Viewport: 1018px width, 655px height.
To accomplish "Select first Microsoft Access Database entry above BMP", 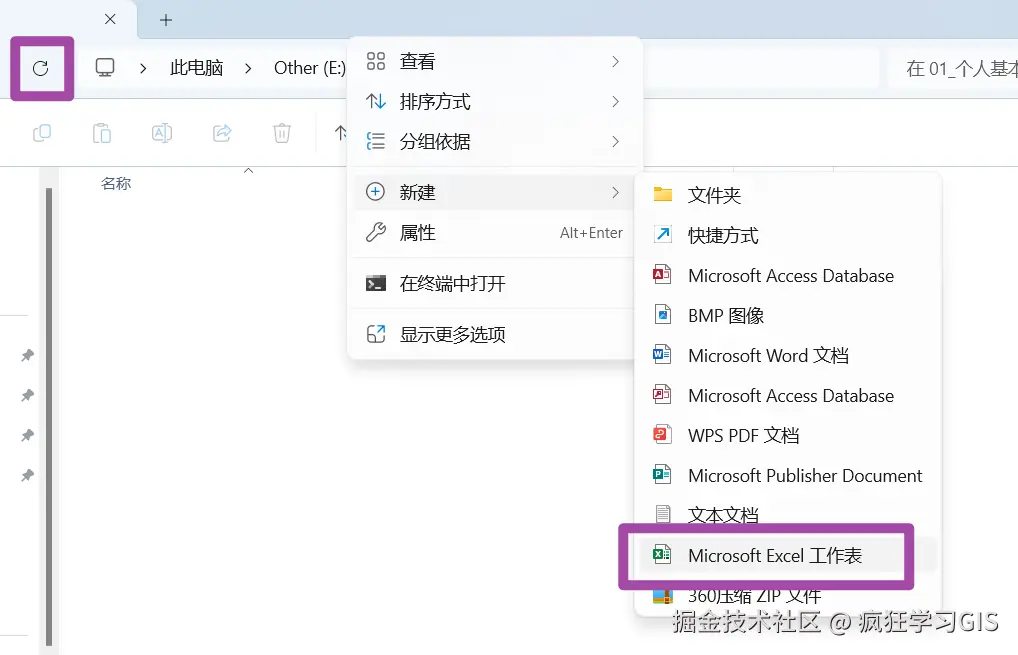I will click(x=788, y=275).
